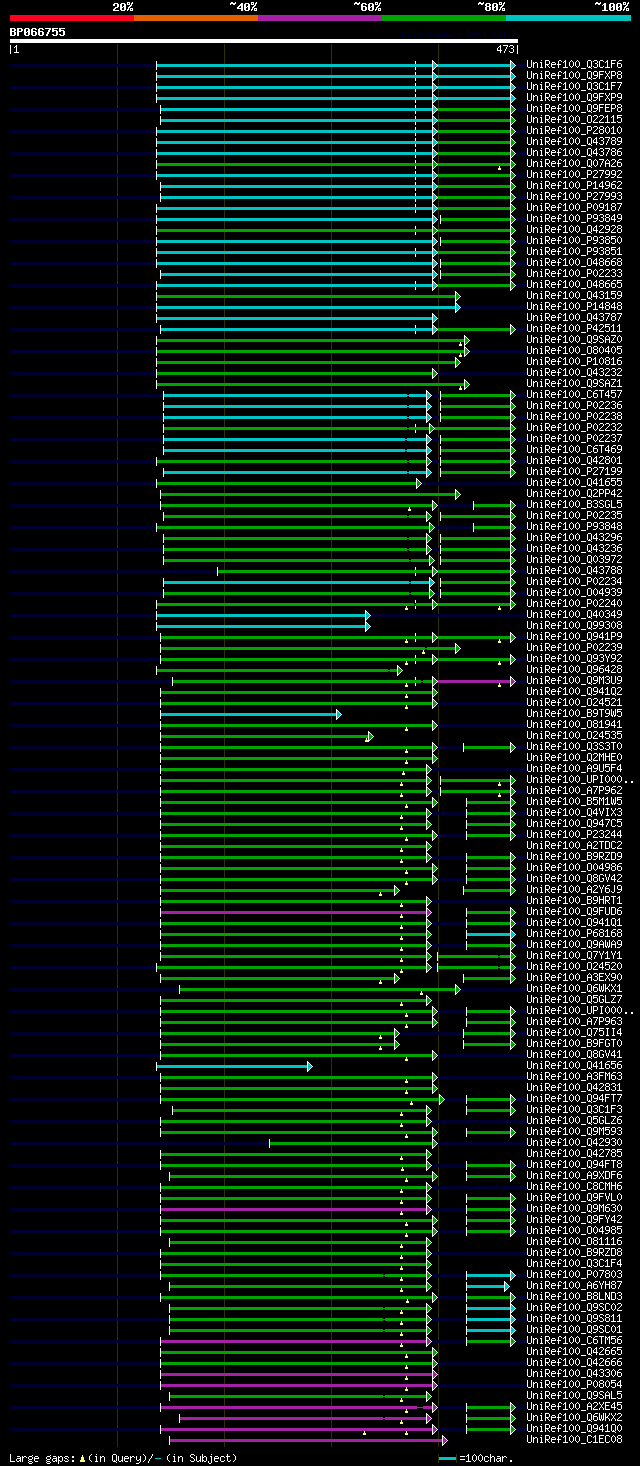Select the UniRef100_P93848 label
The height and width of the screenshot is (1466, 640).
pos(574,526)
